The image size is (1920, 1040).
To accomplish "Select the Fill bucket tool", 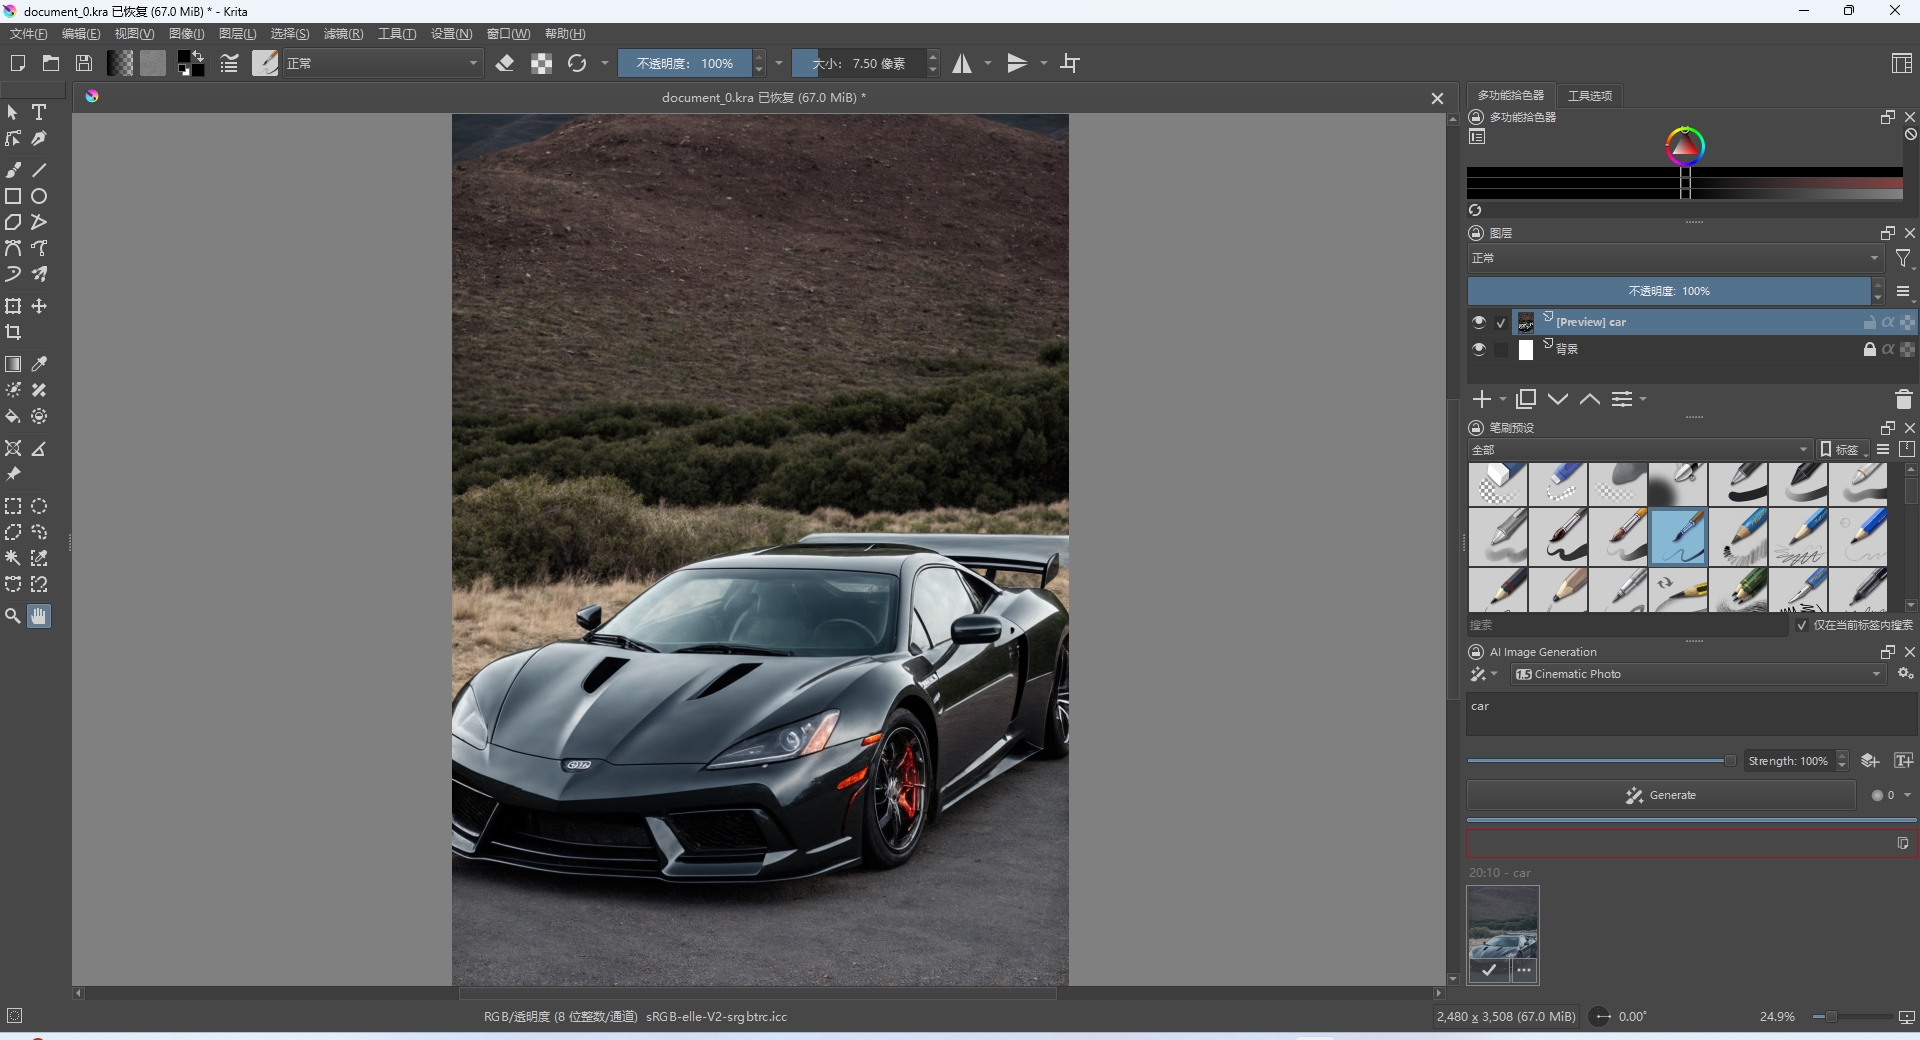I will coord(13,417).
